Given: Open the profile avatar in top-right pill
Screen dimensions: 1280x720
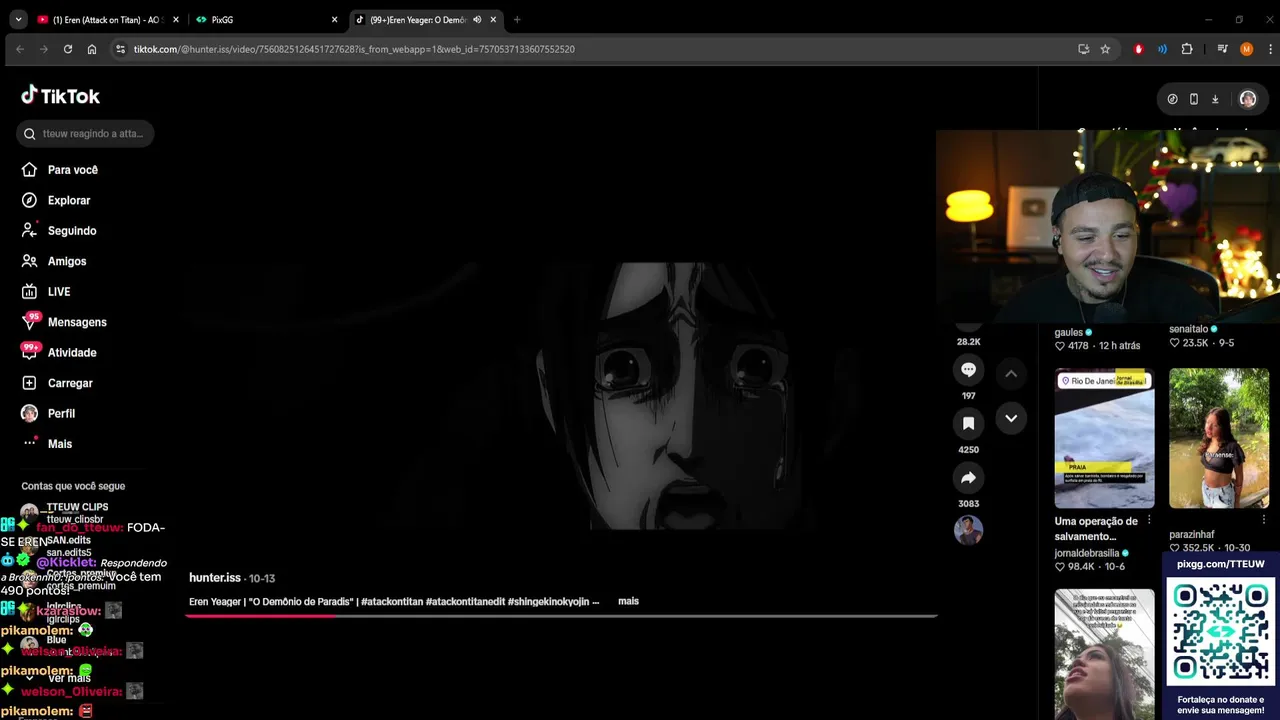Looking at the screenshot, I should [x=1247, y=99].
